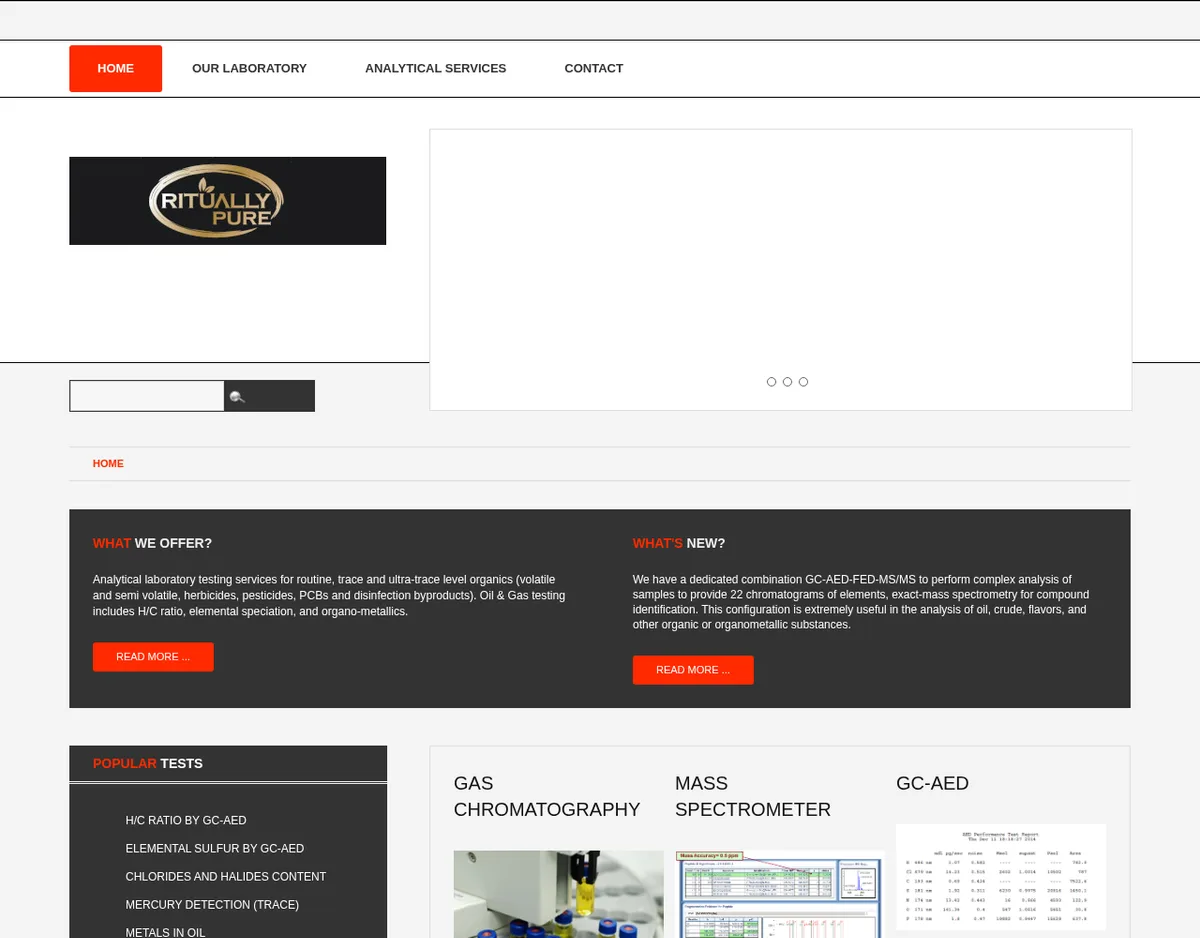Open Mercury Detection (Trace) test
This screenshot has width=1200, height=938.
coord(212,904)
